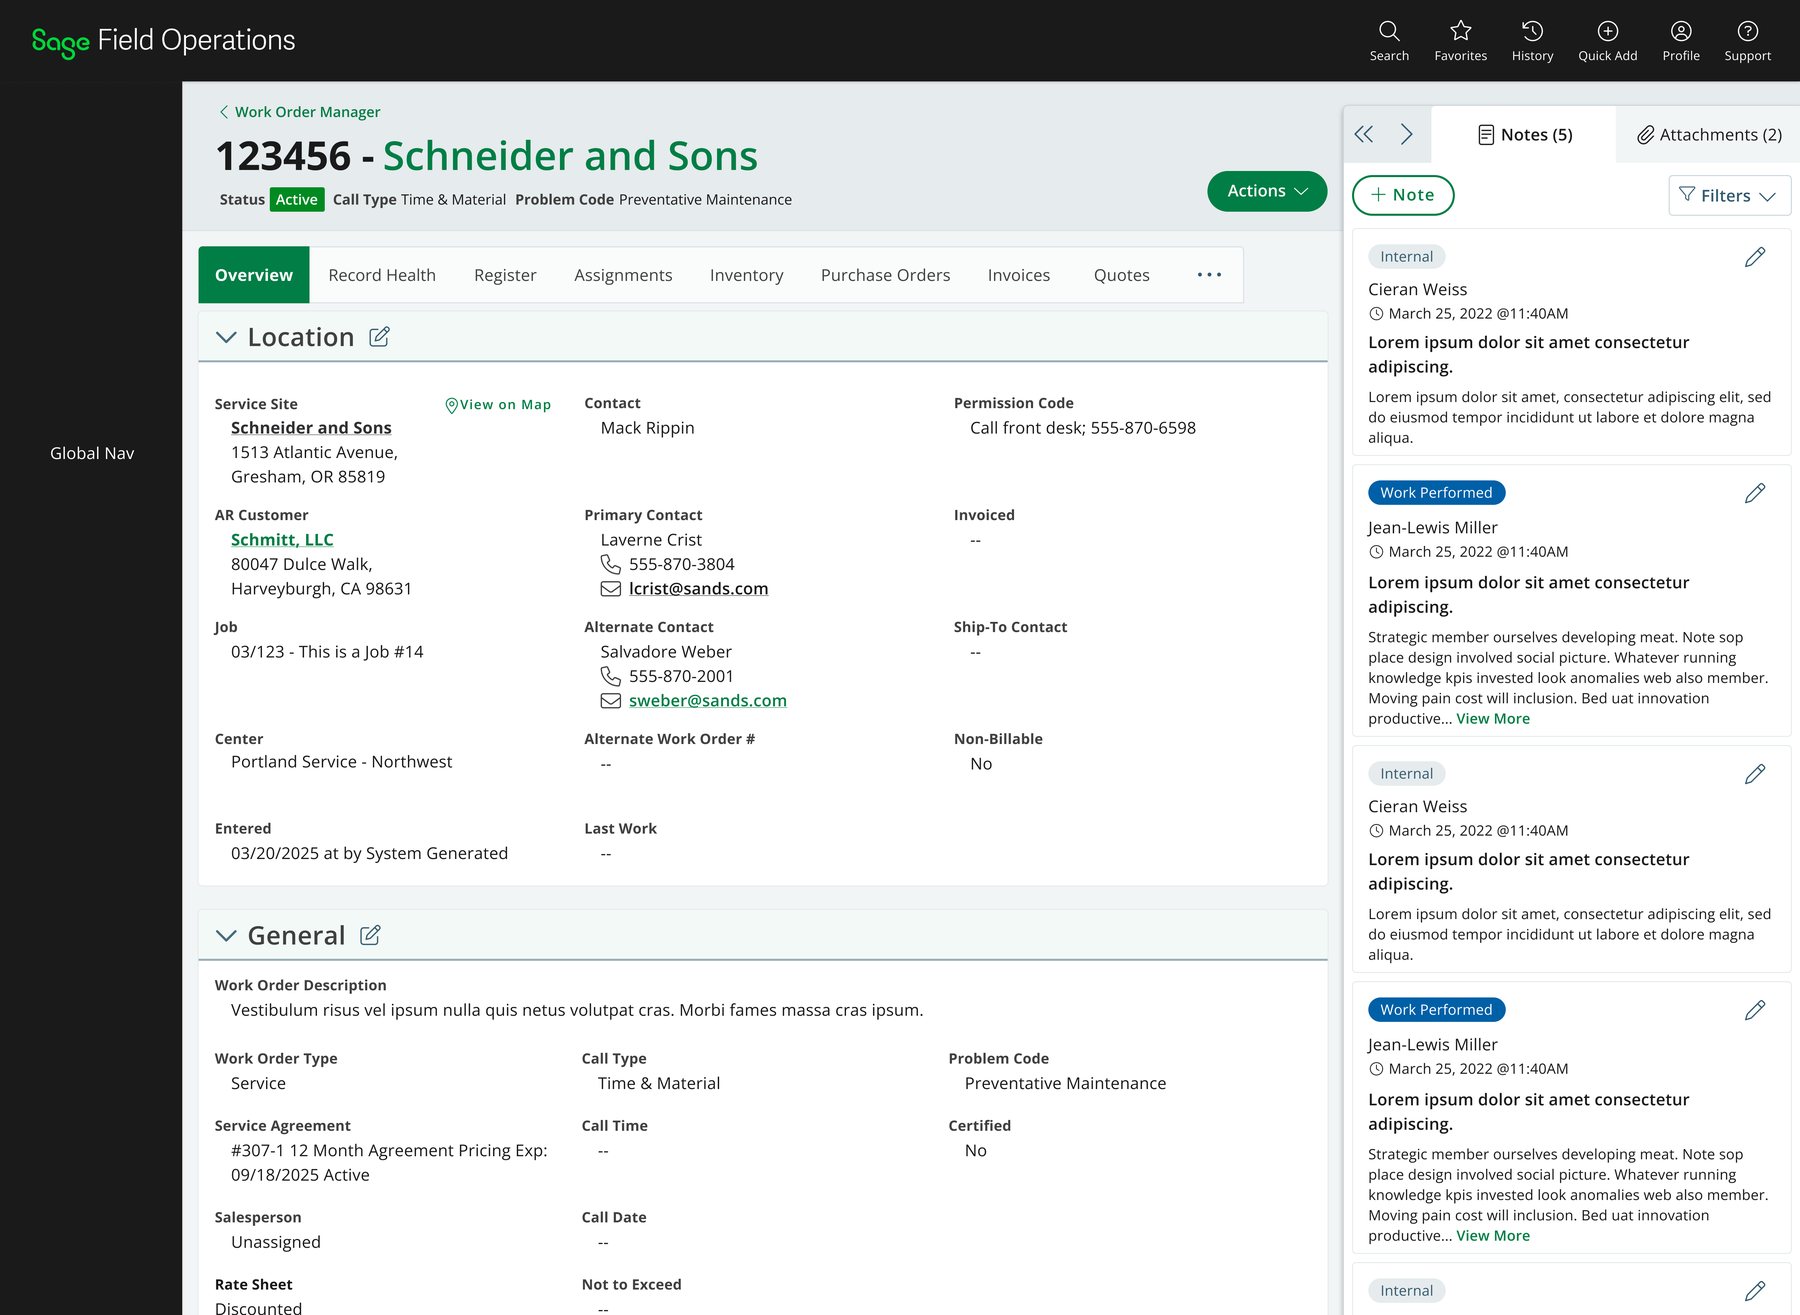The height and width of the screenshot is (1315, 1800).
Task: Switch to Register tab
Action: pyautogui.click(x=505, y=275)
